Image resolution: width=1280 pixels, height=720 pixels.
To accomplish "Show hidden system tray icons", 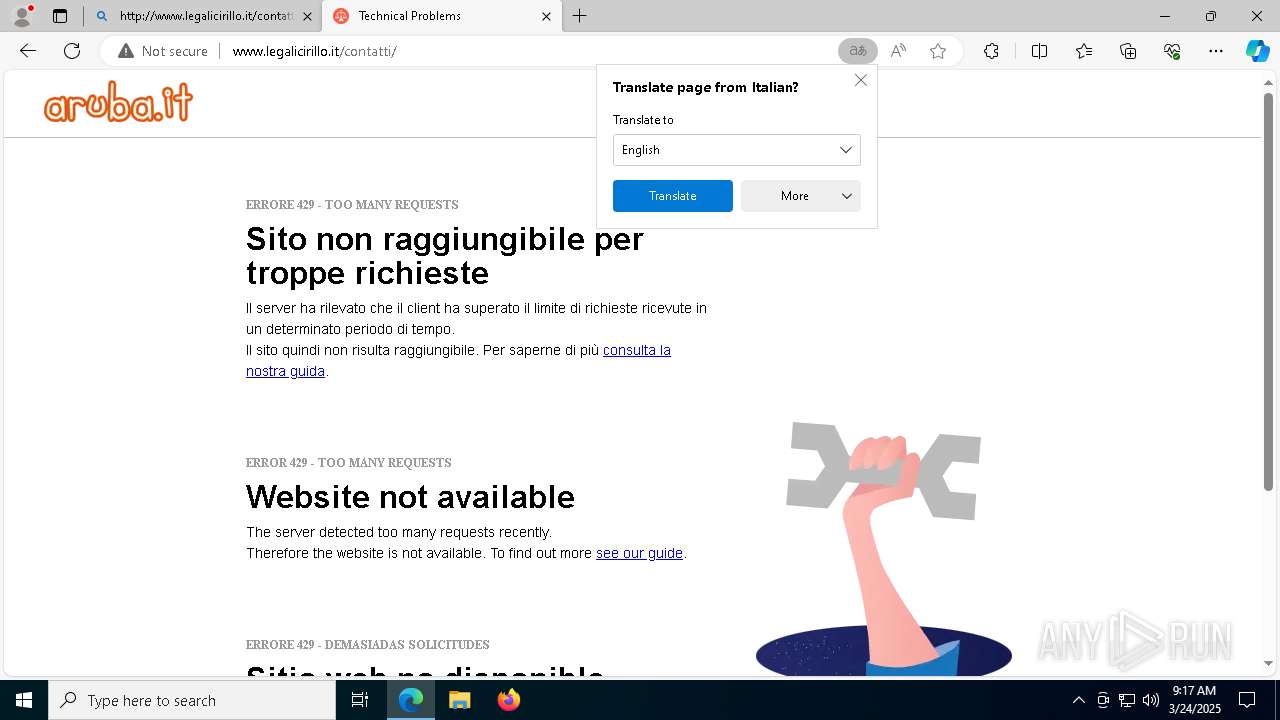I will tap(1078, 700).
